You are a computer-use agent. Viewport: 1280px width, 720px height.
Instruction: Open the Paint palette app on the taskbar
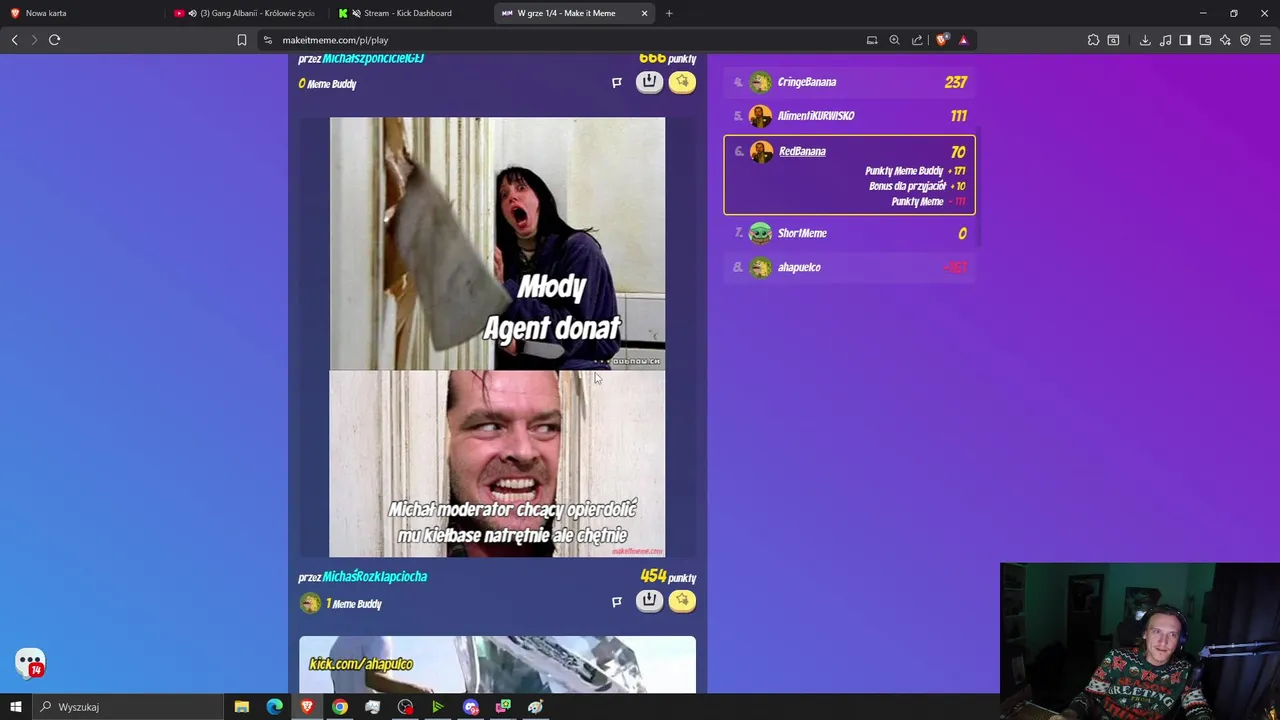click(x=535, y=707)
